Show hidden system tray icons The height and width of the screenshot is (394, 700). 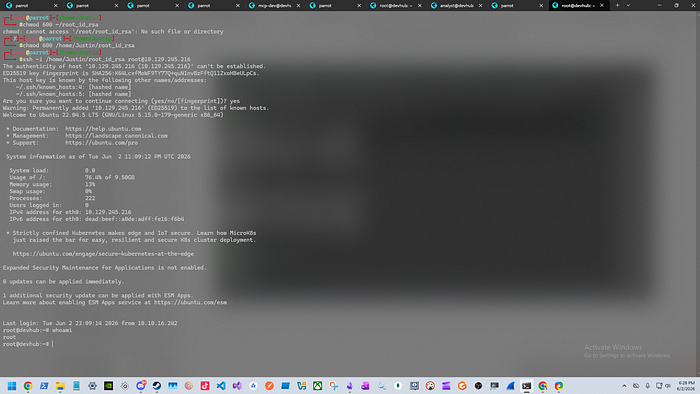(x=624, y=386)
